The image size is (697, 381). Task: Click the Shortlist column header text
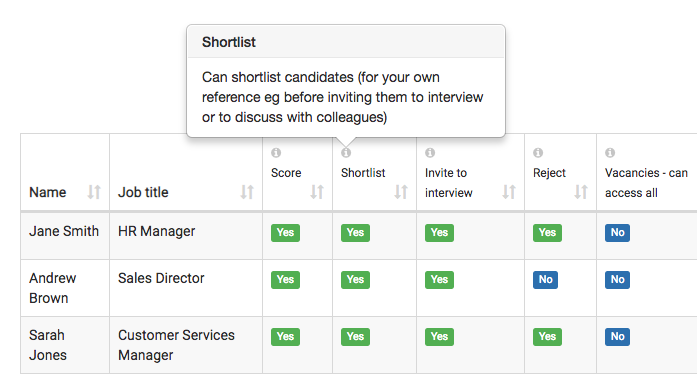click(363, 173)
